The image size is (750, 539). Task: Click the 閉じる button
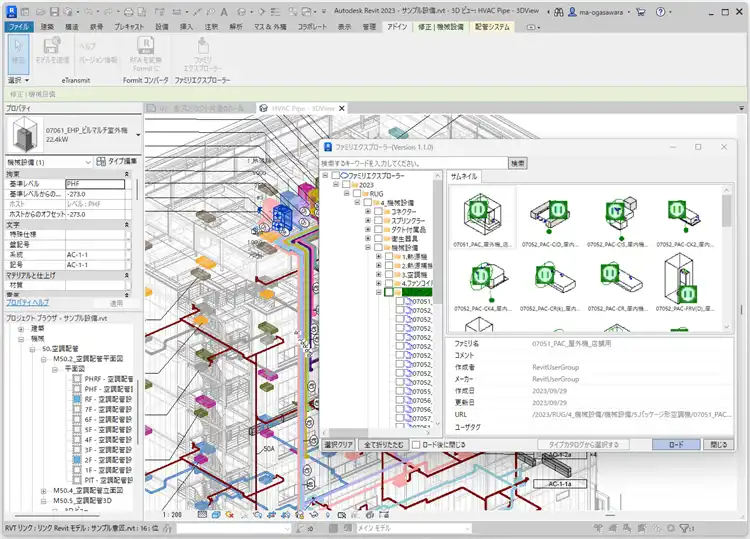718,445
